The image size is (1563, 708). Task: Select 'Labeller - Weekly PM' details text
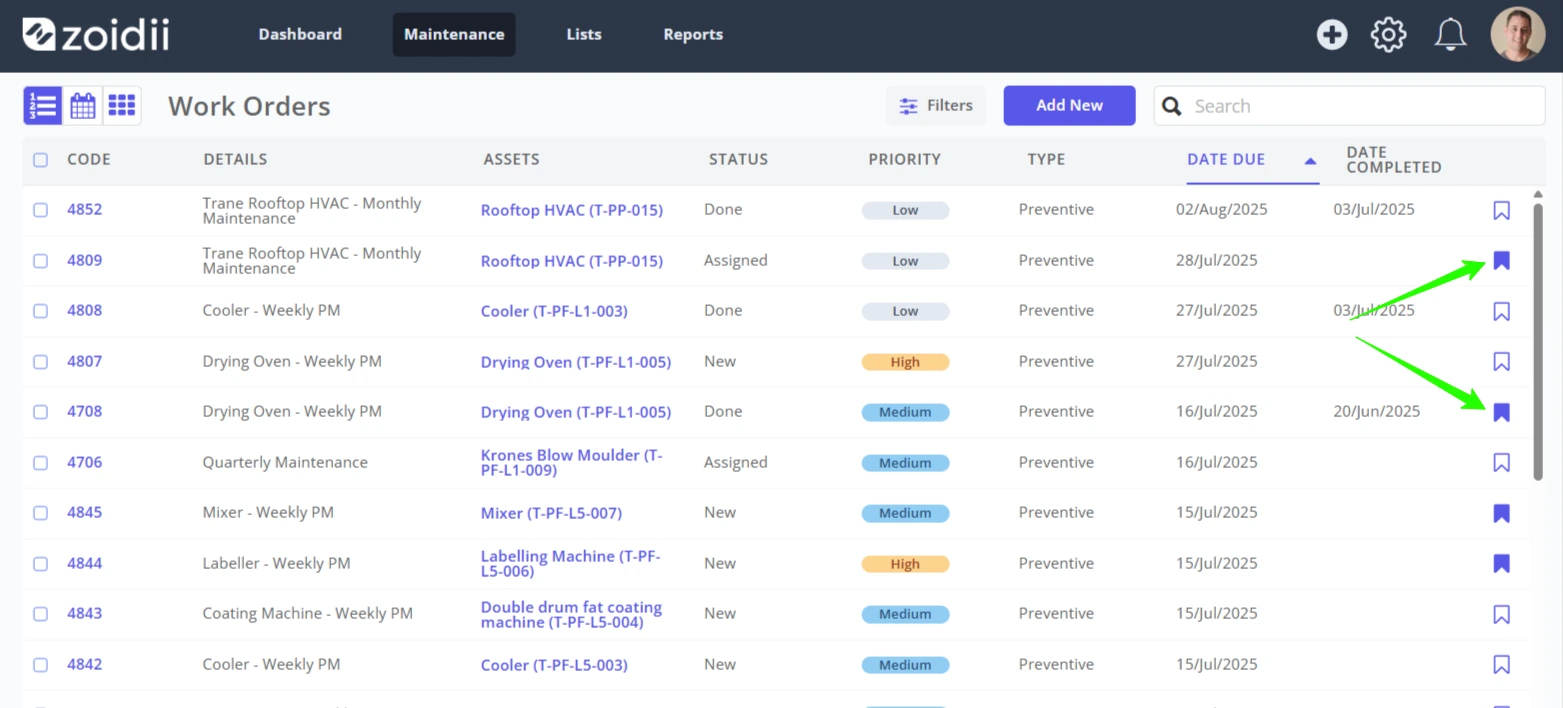pyautogui.click(x=276, y=563)
